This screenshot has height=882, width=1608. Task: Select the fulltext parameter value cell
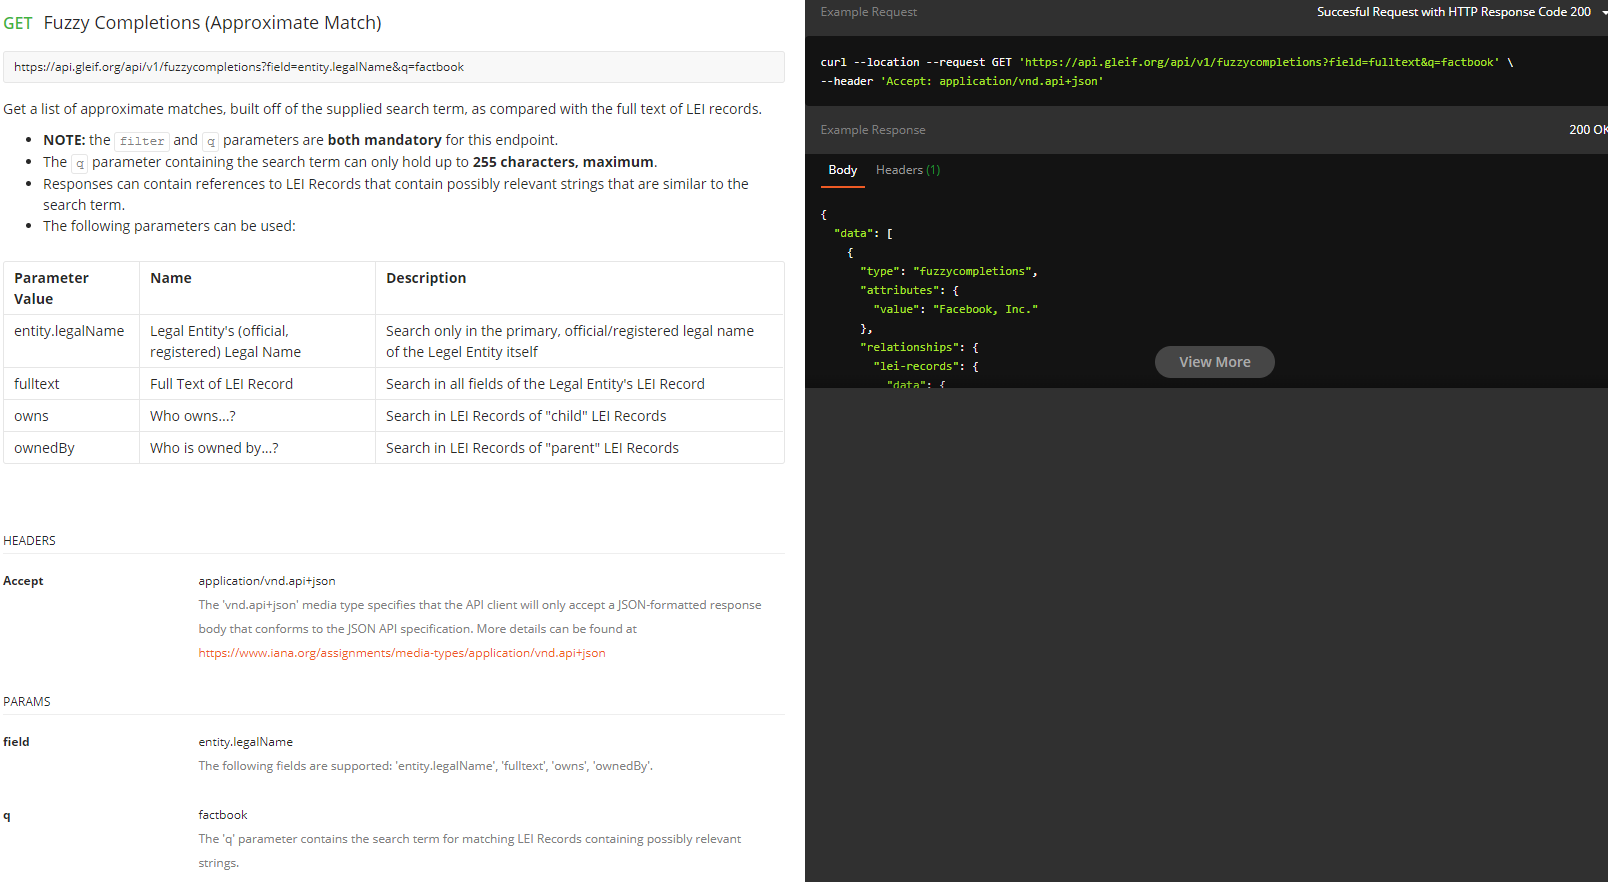[37, 384]
